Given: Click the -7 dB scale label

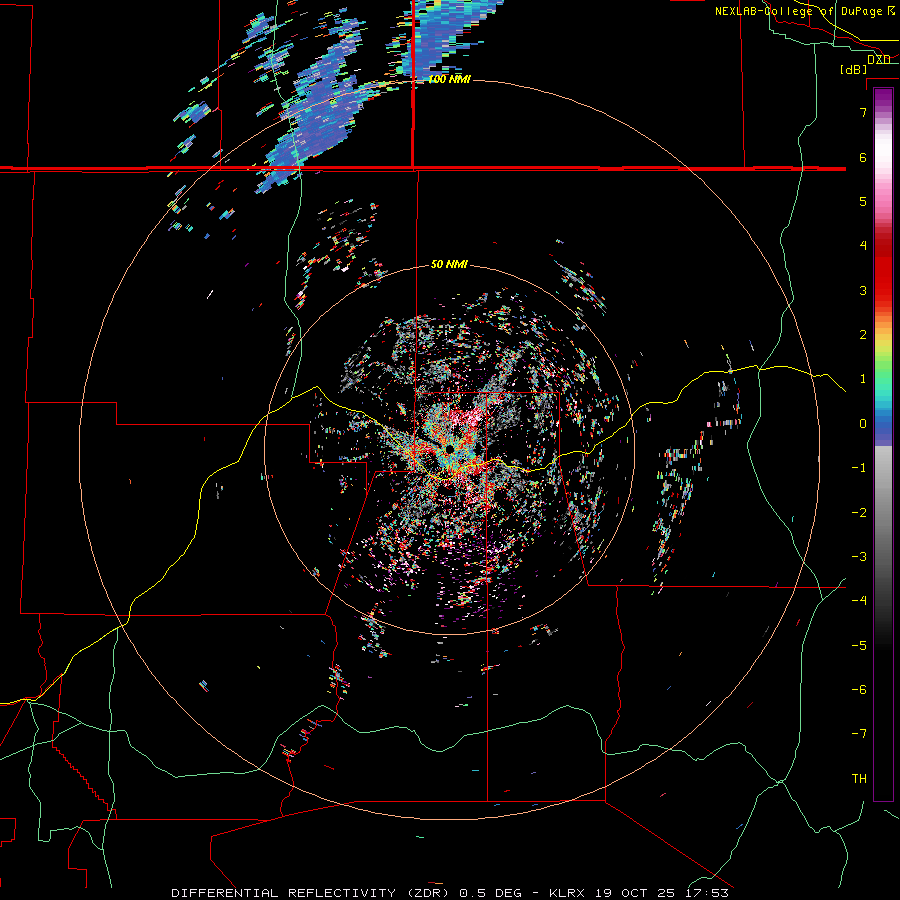Looking at the screenshot, I should click(859, 734).
